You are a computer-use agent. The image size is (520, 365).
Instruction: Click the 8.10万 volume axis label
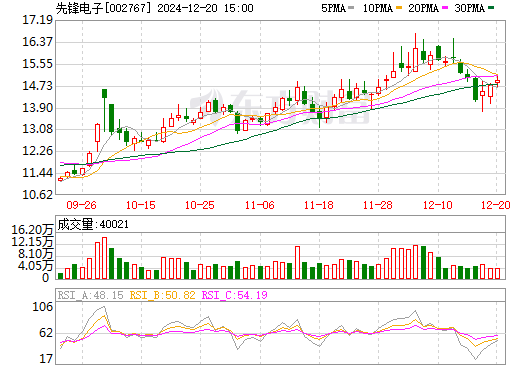pyautogui.click(x=36, y=254)
